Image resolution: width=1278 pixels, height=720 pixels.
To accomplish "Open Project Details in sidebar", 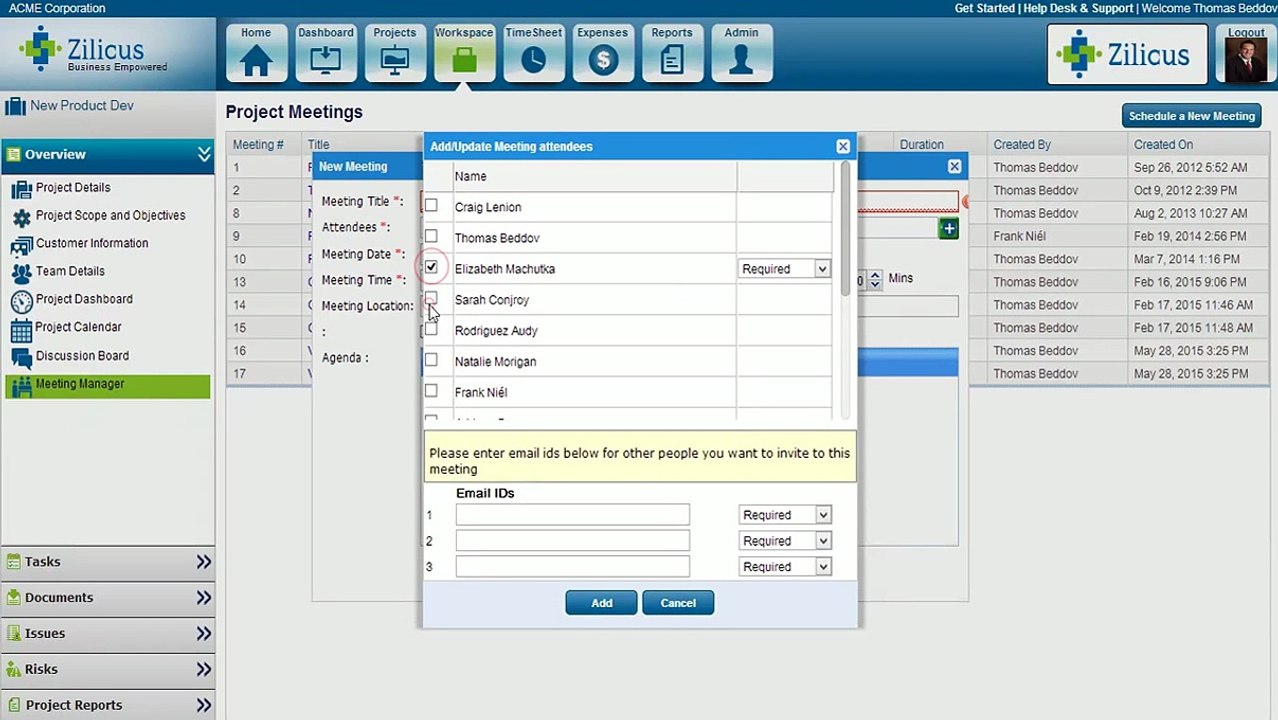I will 73,187.
